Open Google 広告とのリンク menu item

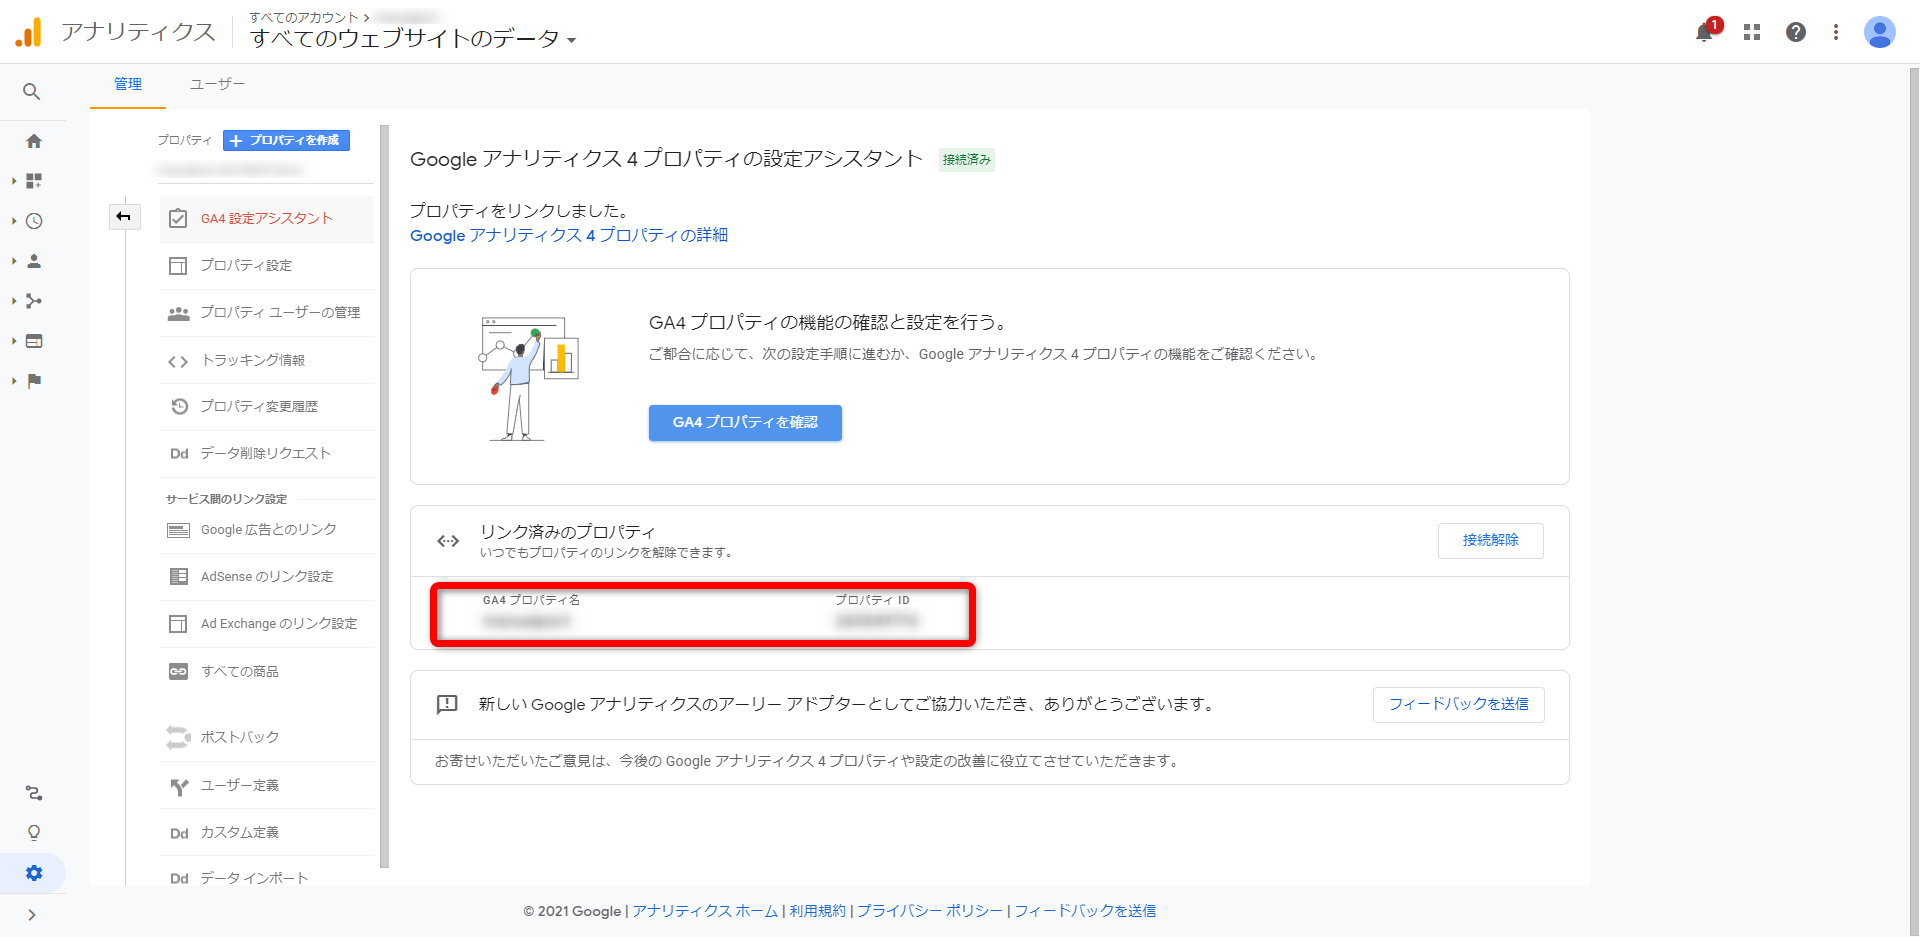click(266, 530)
